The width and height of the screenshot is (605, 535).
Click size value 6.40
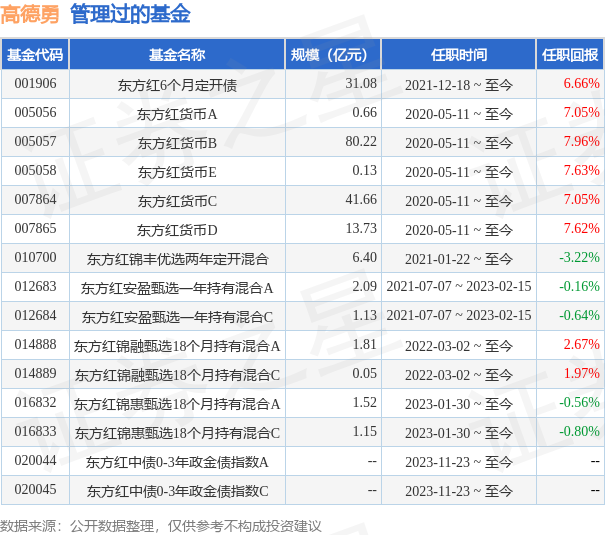[x=364, y=258]
